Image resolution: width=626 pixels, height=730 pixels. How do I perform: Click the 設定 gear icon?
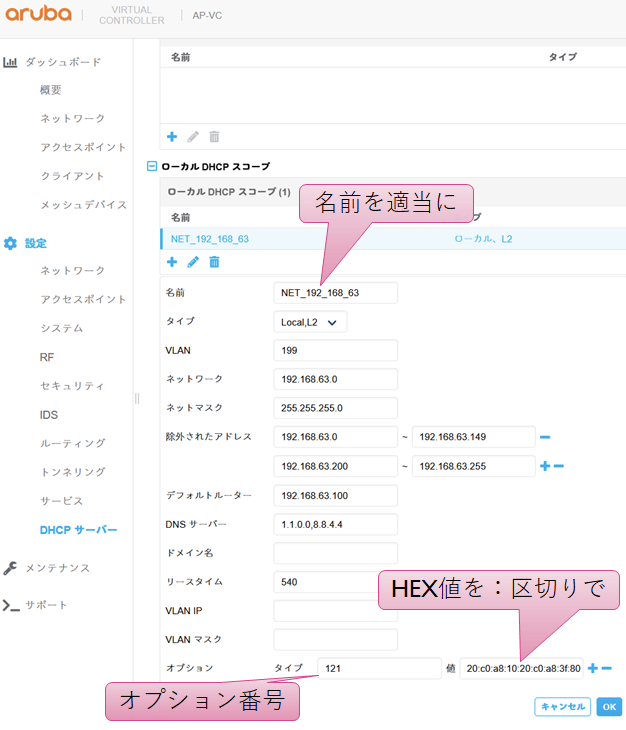10,243
